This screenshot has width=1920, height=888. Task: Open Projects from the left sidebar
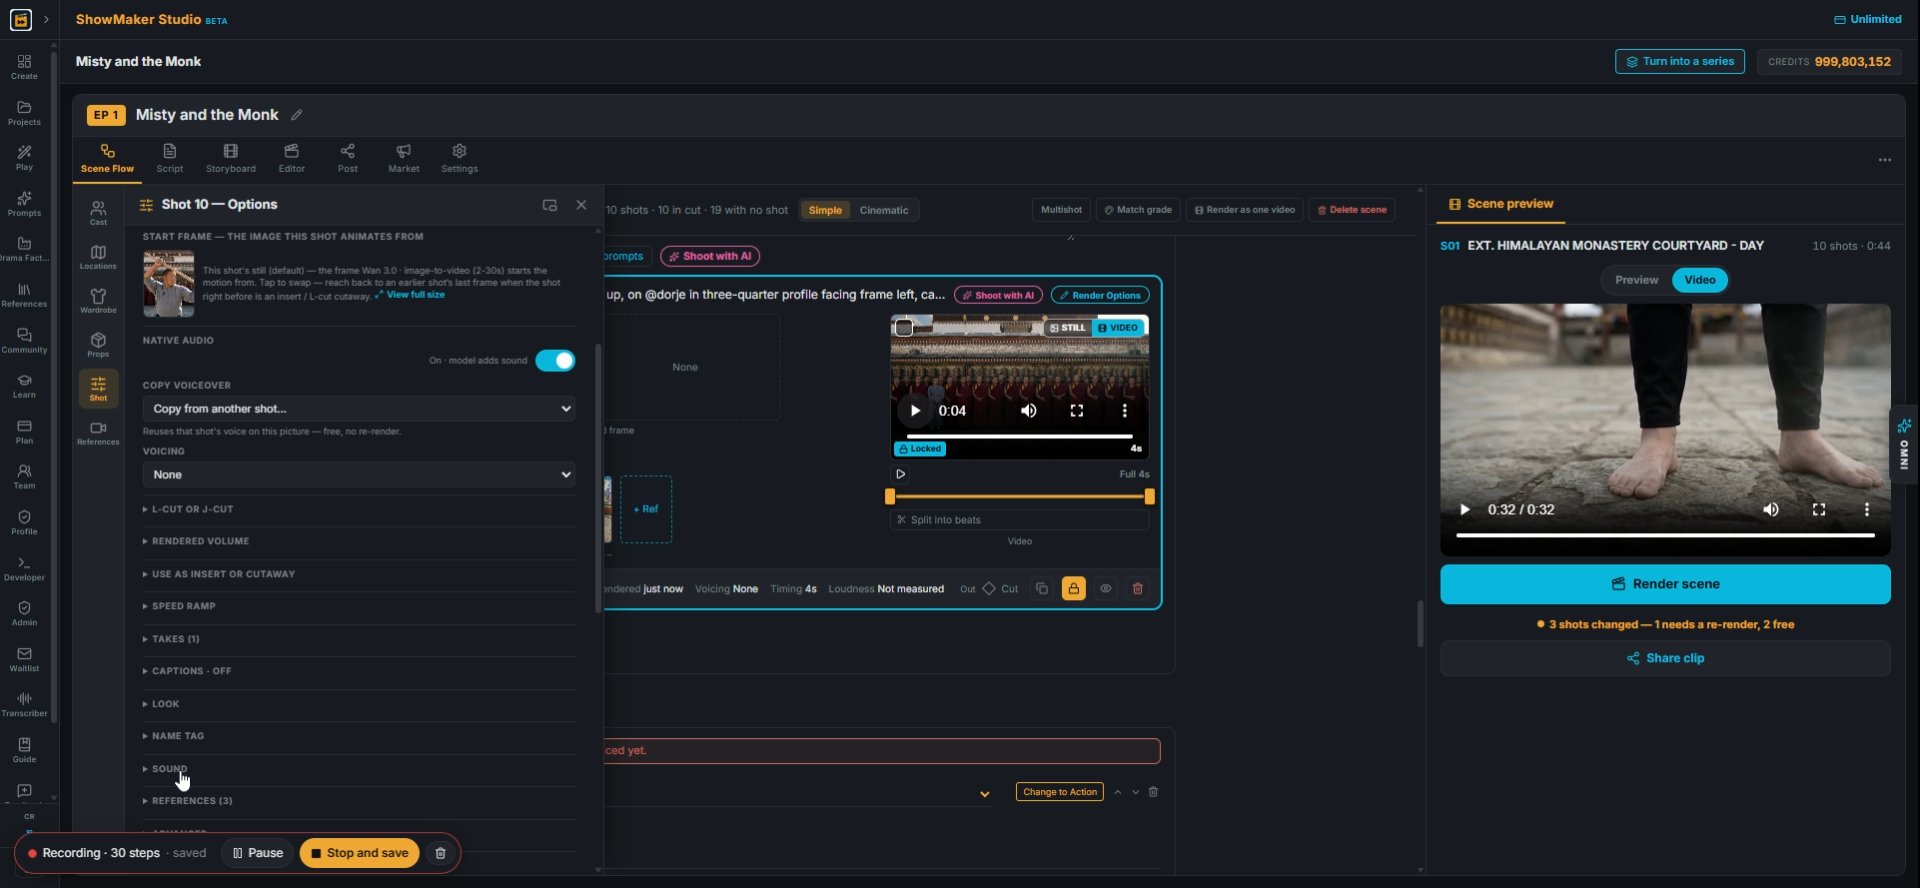coord(24,113)
